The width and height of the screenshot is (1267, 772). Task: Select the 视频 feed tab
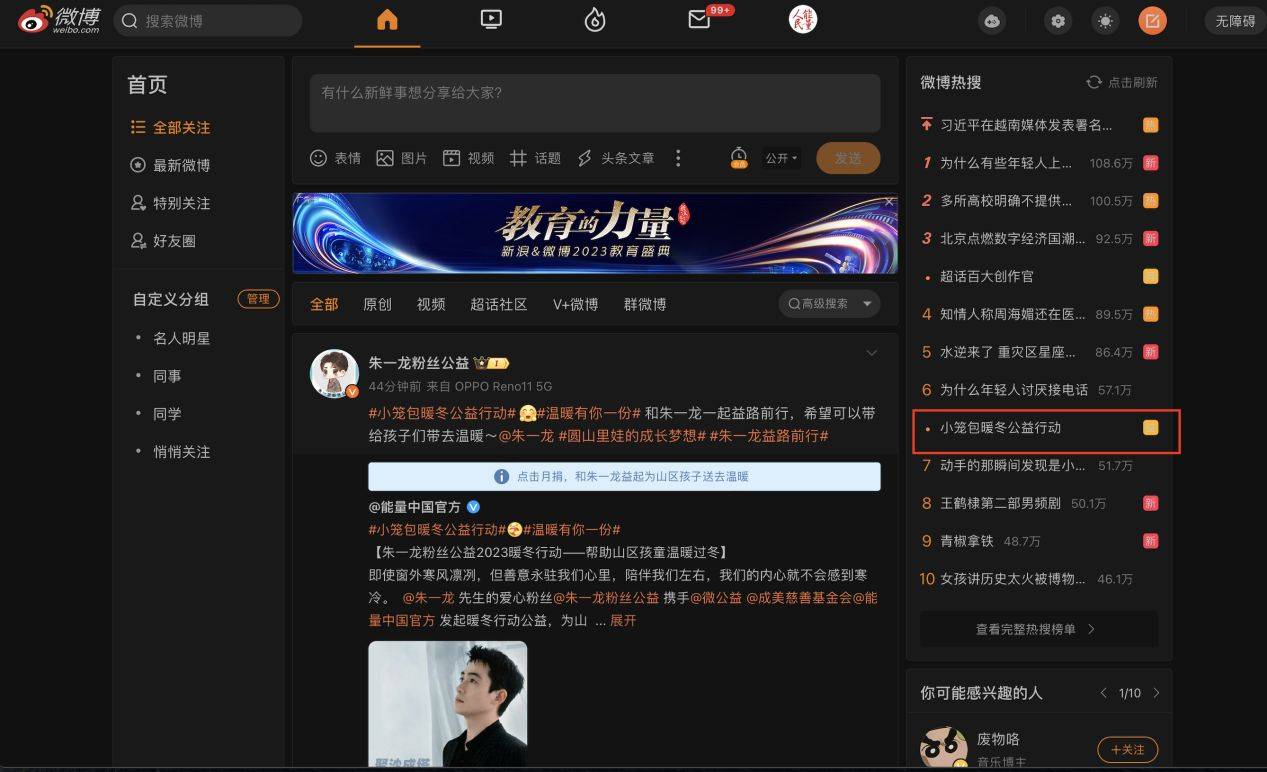431,304
